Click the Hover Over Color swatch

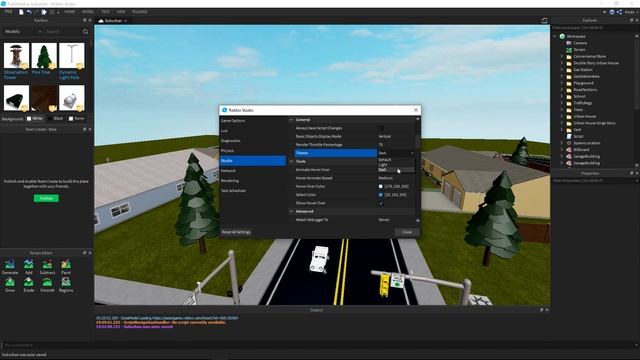pyautogui.click(x=381, y=187)
